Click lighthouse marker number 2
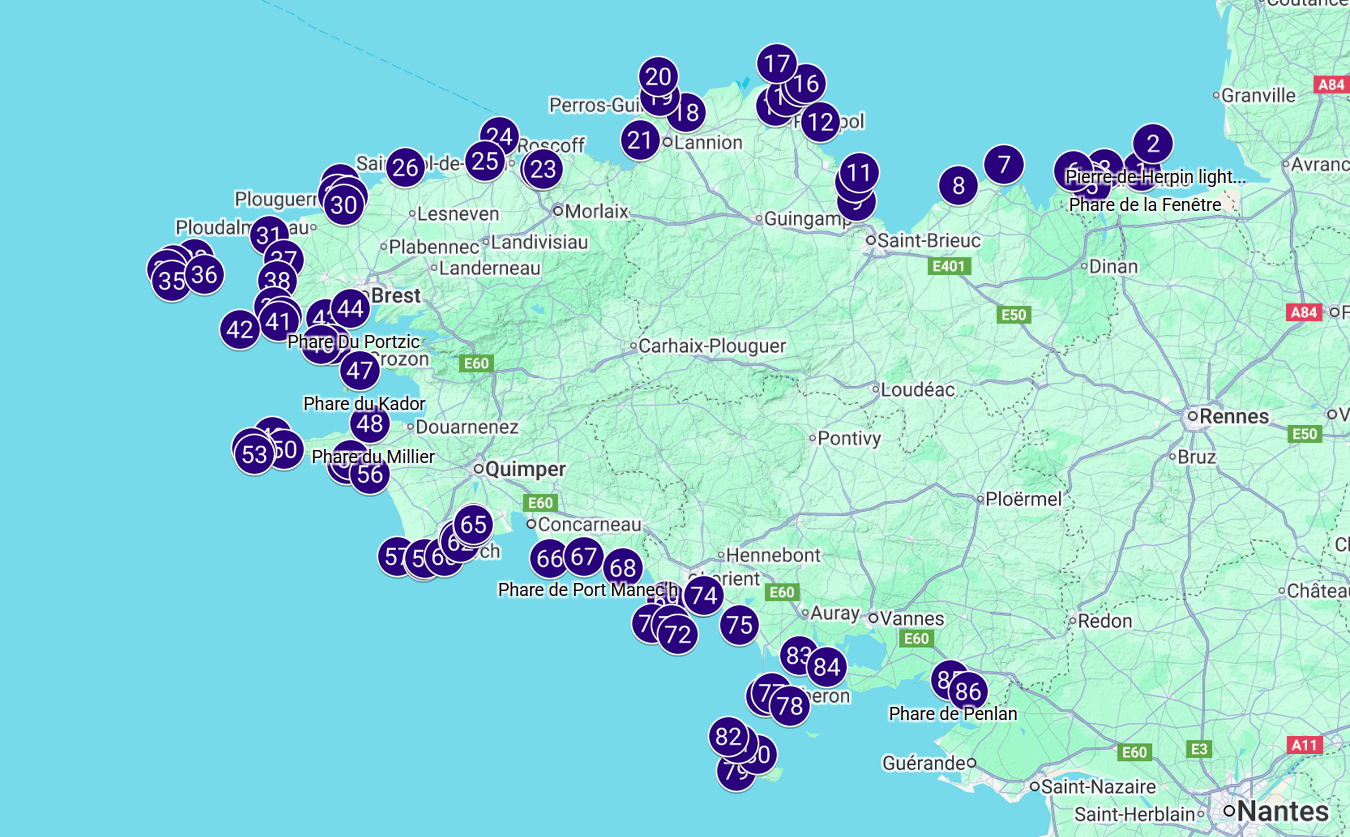Screen dimensions: 1350x837 point(1153,143)
